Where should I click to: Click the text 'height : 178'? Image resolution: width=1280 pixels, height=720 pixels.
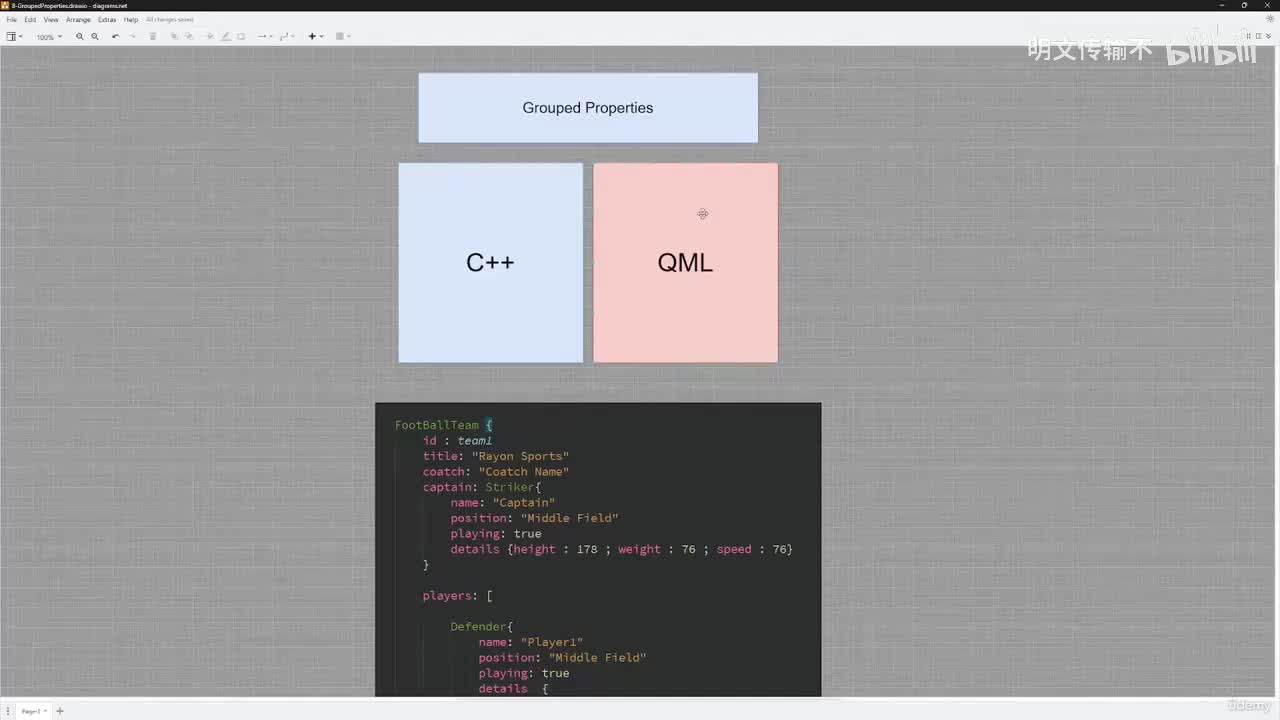point(555,549)
